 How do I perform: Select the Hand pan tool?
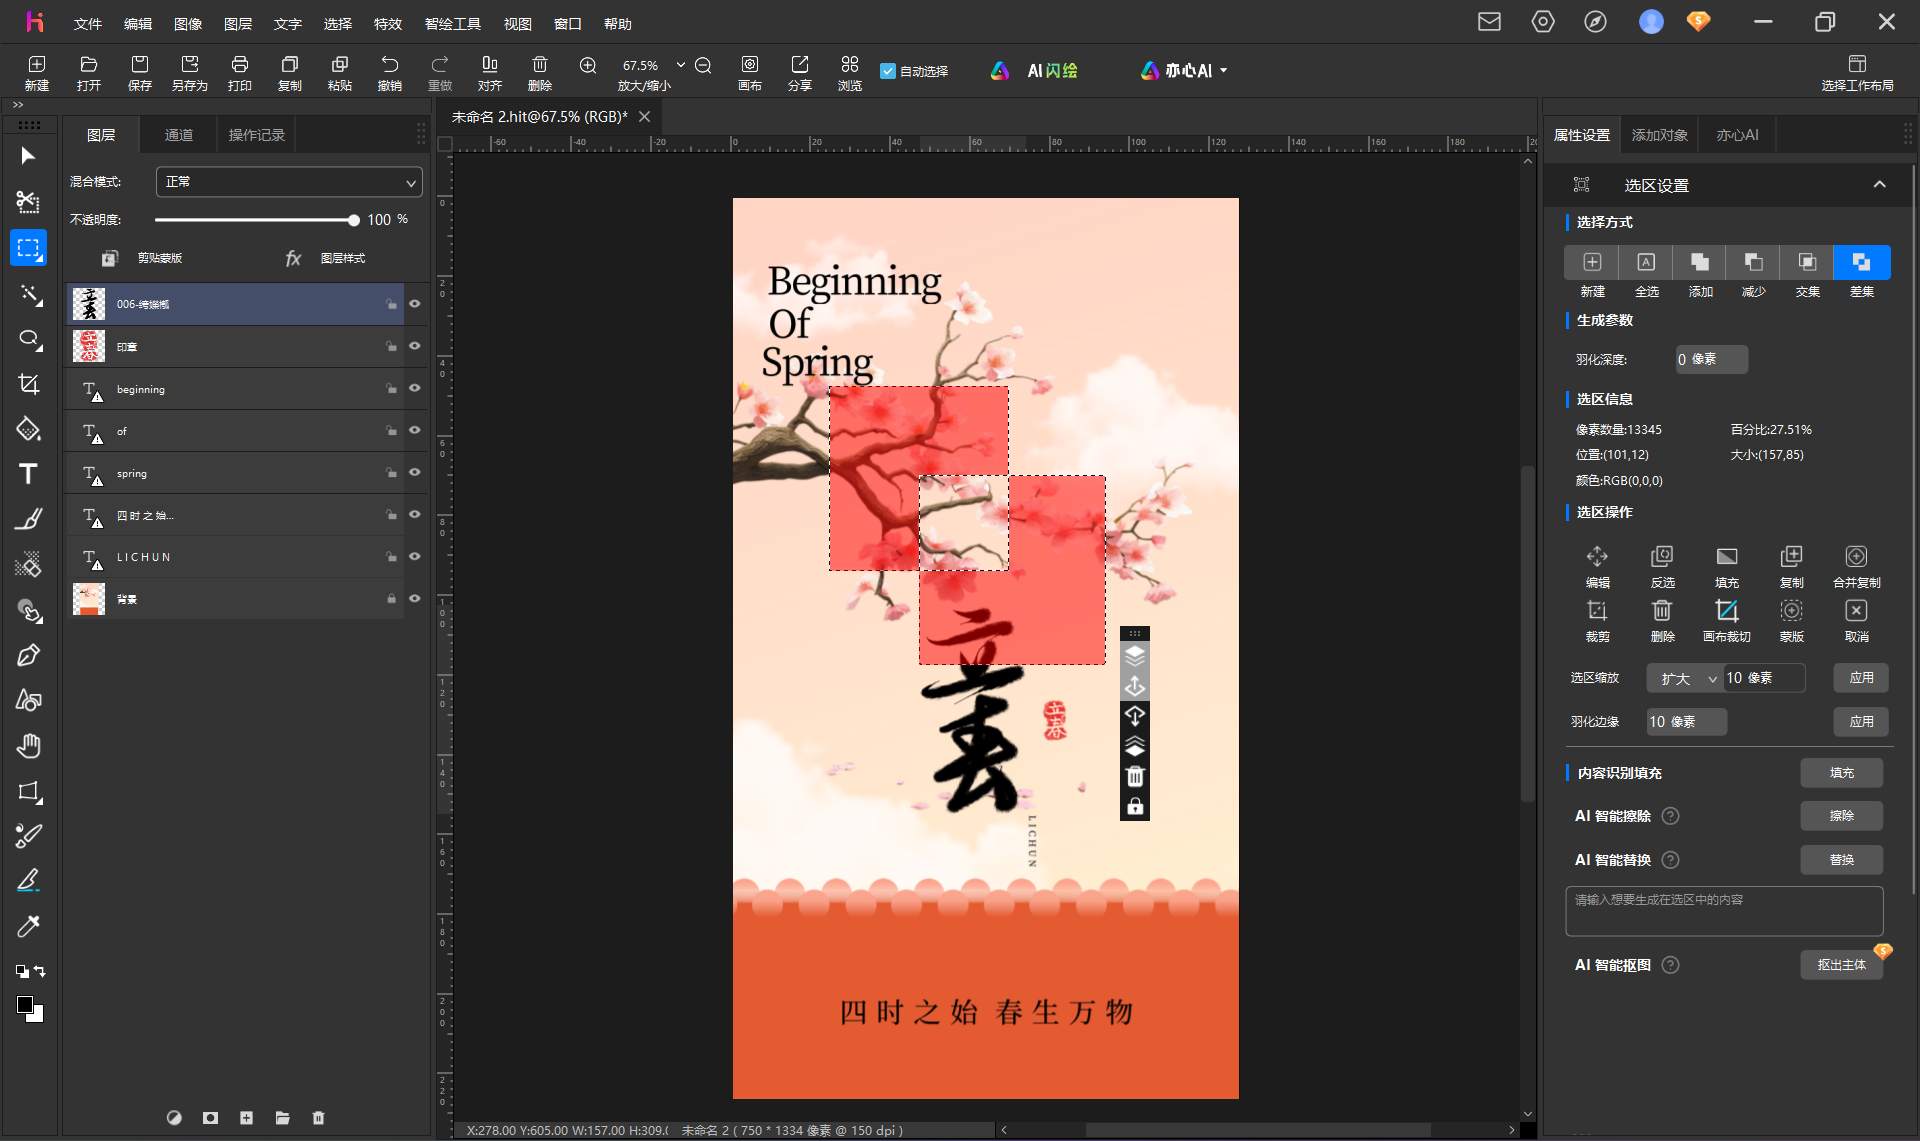coord(28,746)
